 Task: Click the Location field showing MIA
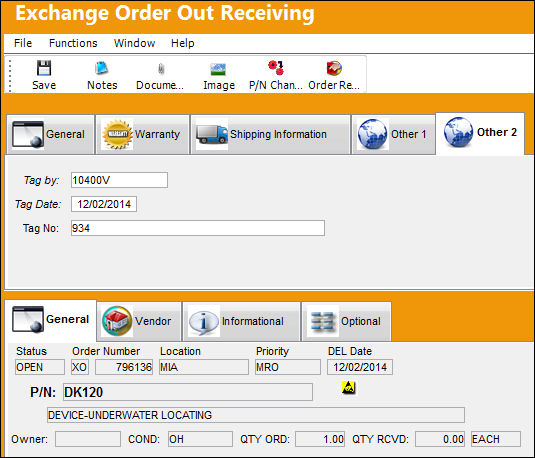[x=204, y=367]
